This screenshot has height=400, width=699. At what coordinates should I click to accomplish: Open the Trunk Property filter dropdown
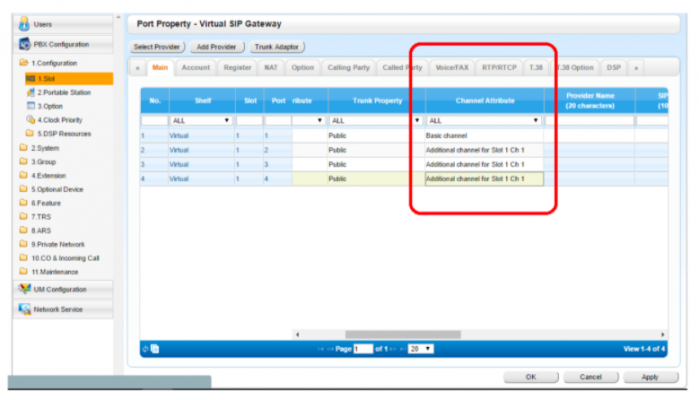coord(417,120)
